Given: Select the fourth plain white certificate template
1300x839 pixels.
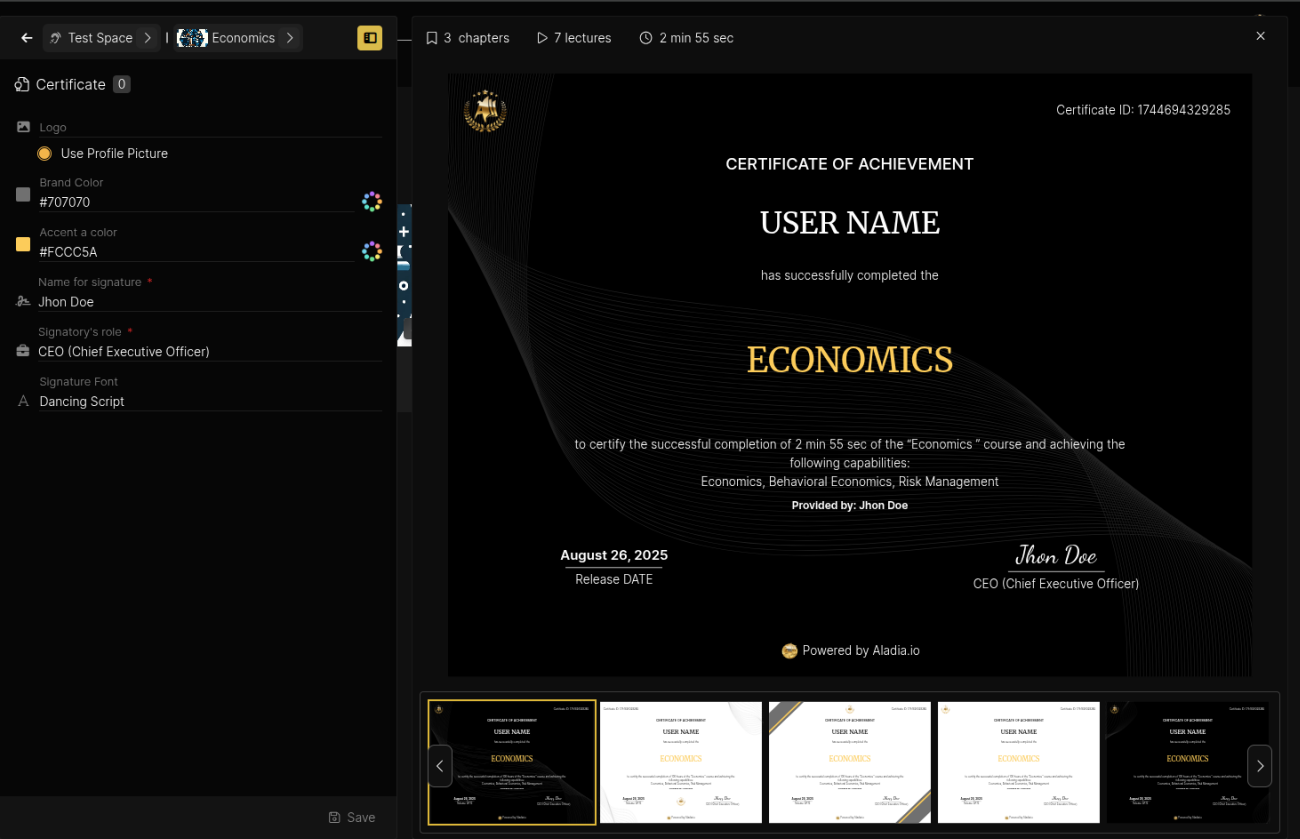Looking at the screenshot, I should point(1019,762).
